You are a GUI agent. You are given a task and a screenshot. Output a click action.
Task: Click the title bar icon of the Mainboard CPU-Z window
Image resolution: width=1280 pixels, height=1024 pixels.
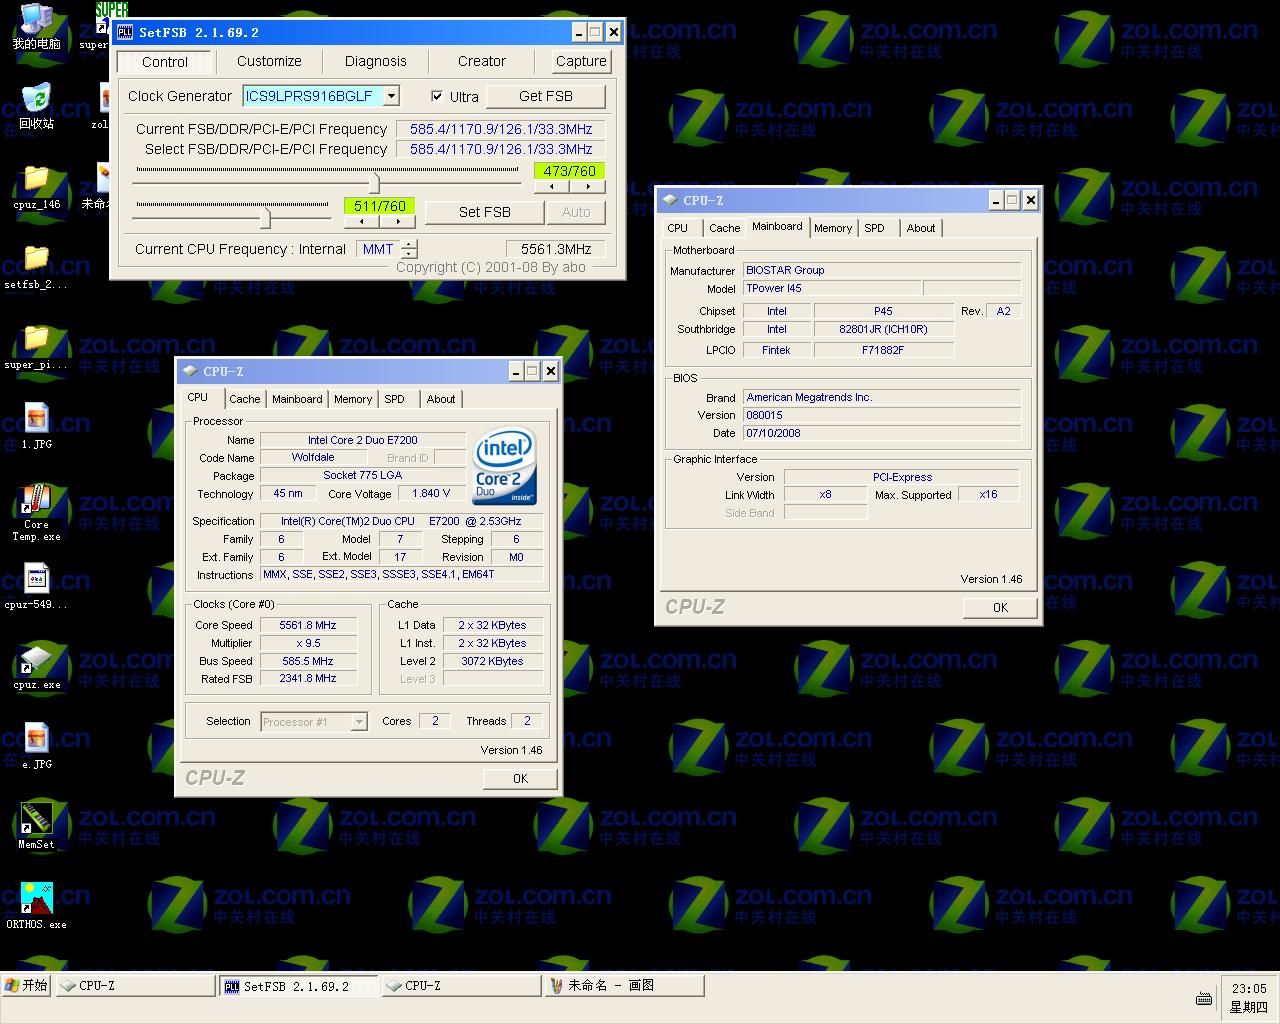(669, 200)
